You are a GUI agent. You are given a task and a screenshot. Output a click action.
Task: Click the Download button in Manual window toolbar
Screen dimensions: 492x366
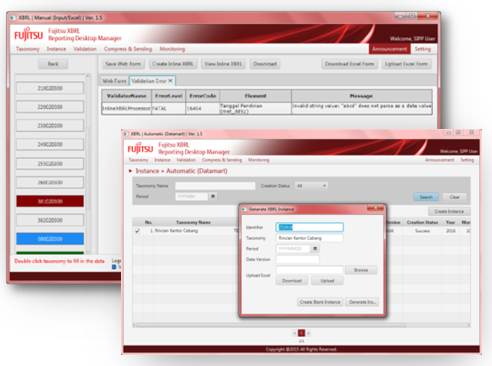point(265,64)
